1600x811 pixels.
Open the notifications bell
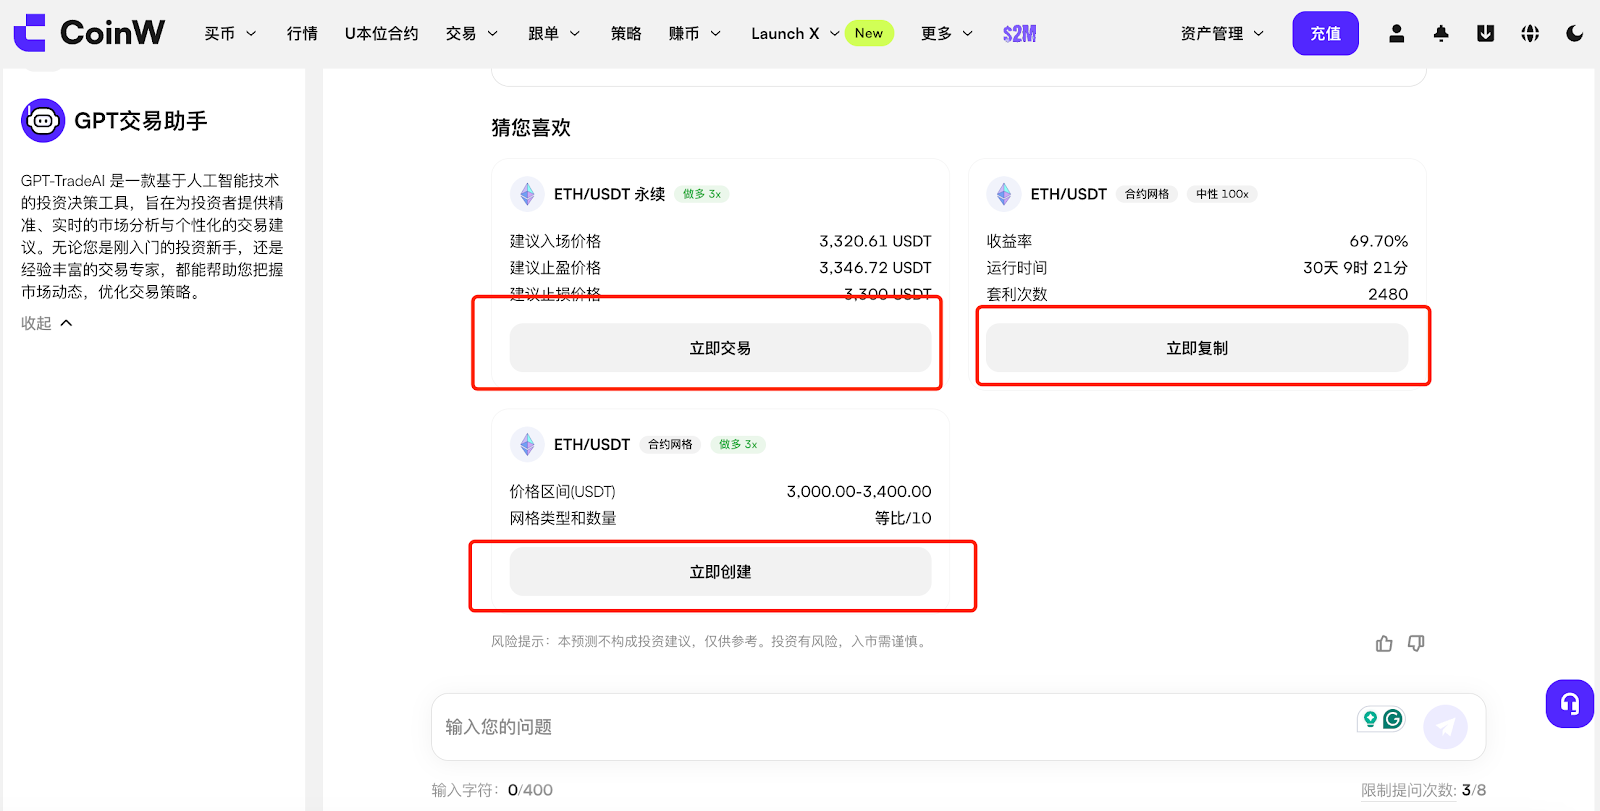click(x=1441, y=34)
